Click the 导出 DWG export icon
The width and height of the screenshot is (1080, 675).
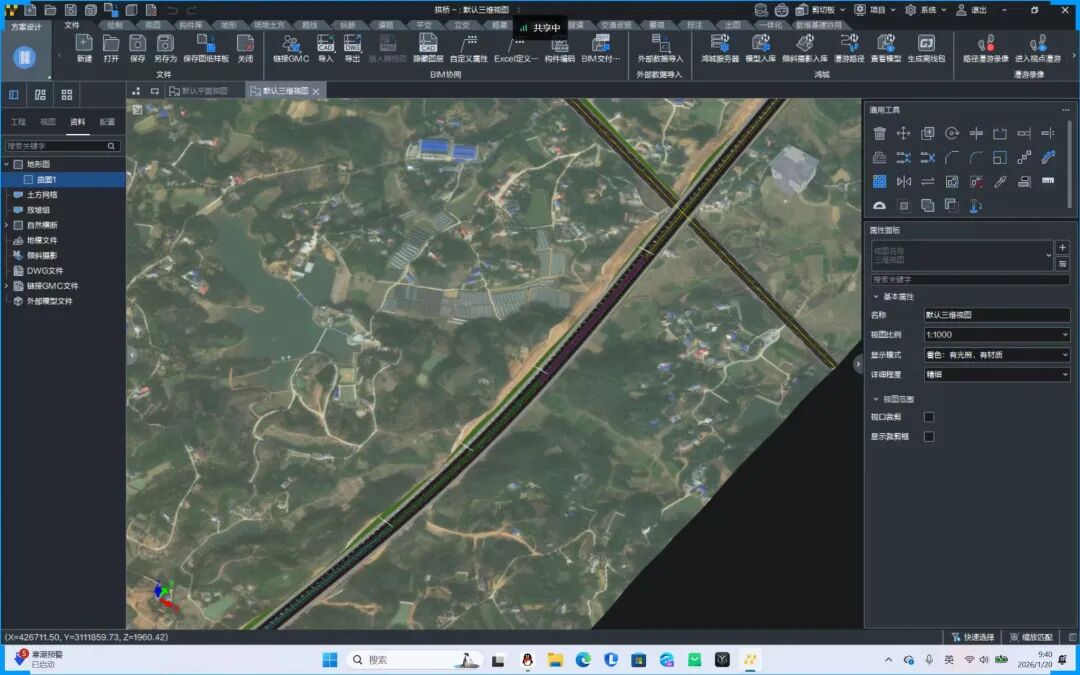click(353, 43)
